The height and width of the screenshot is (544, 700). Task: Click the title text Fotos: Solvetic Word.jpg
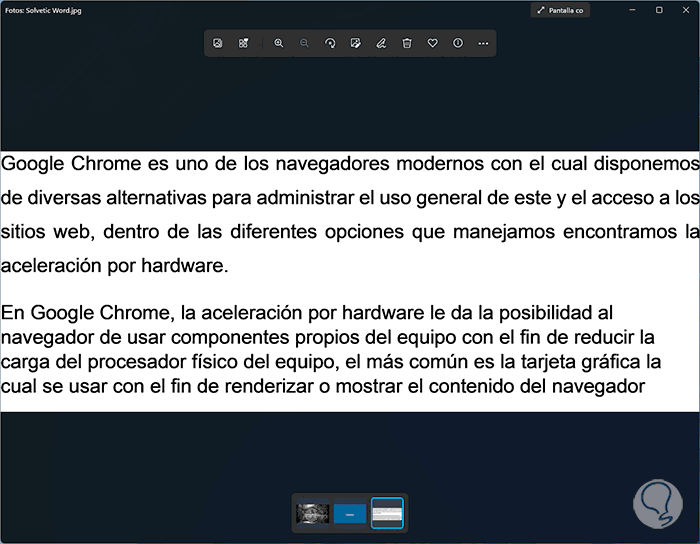click(43, 10)
